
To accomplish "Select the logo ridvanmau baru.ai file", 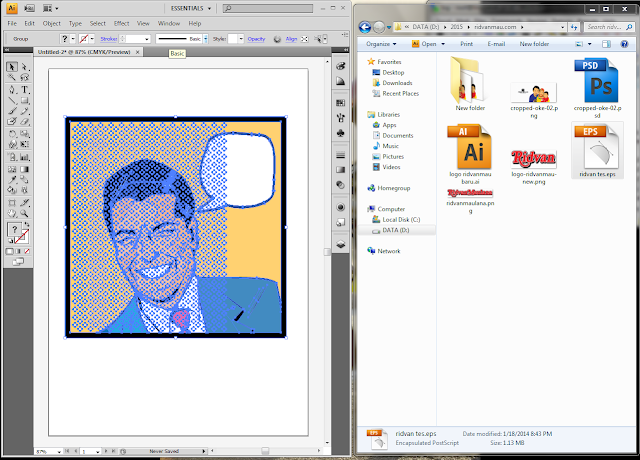I will [x=470, y=155].
